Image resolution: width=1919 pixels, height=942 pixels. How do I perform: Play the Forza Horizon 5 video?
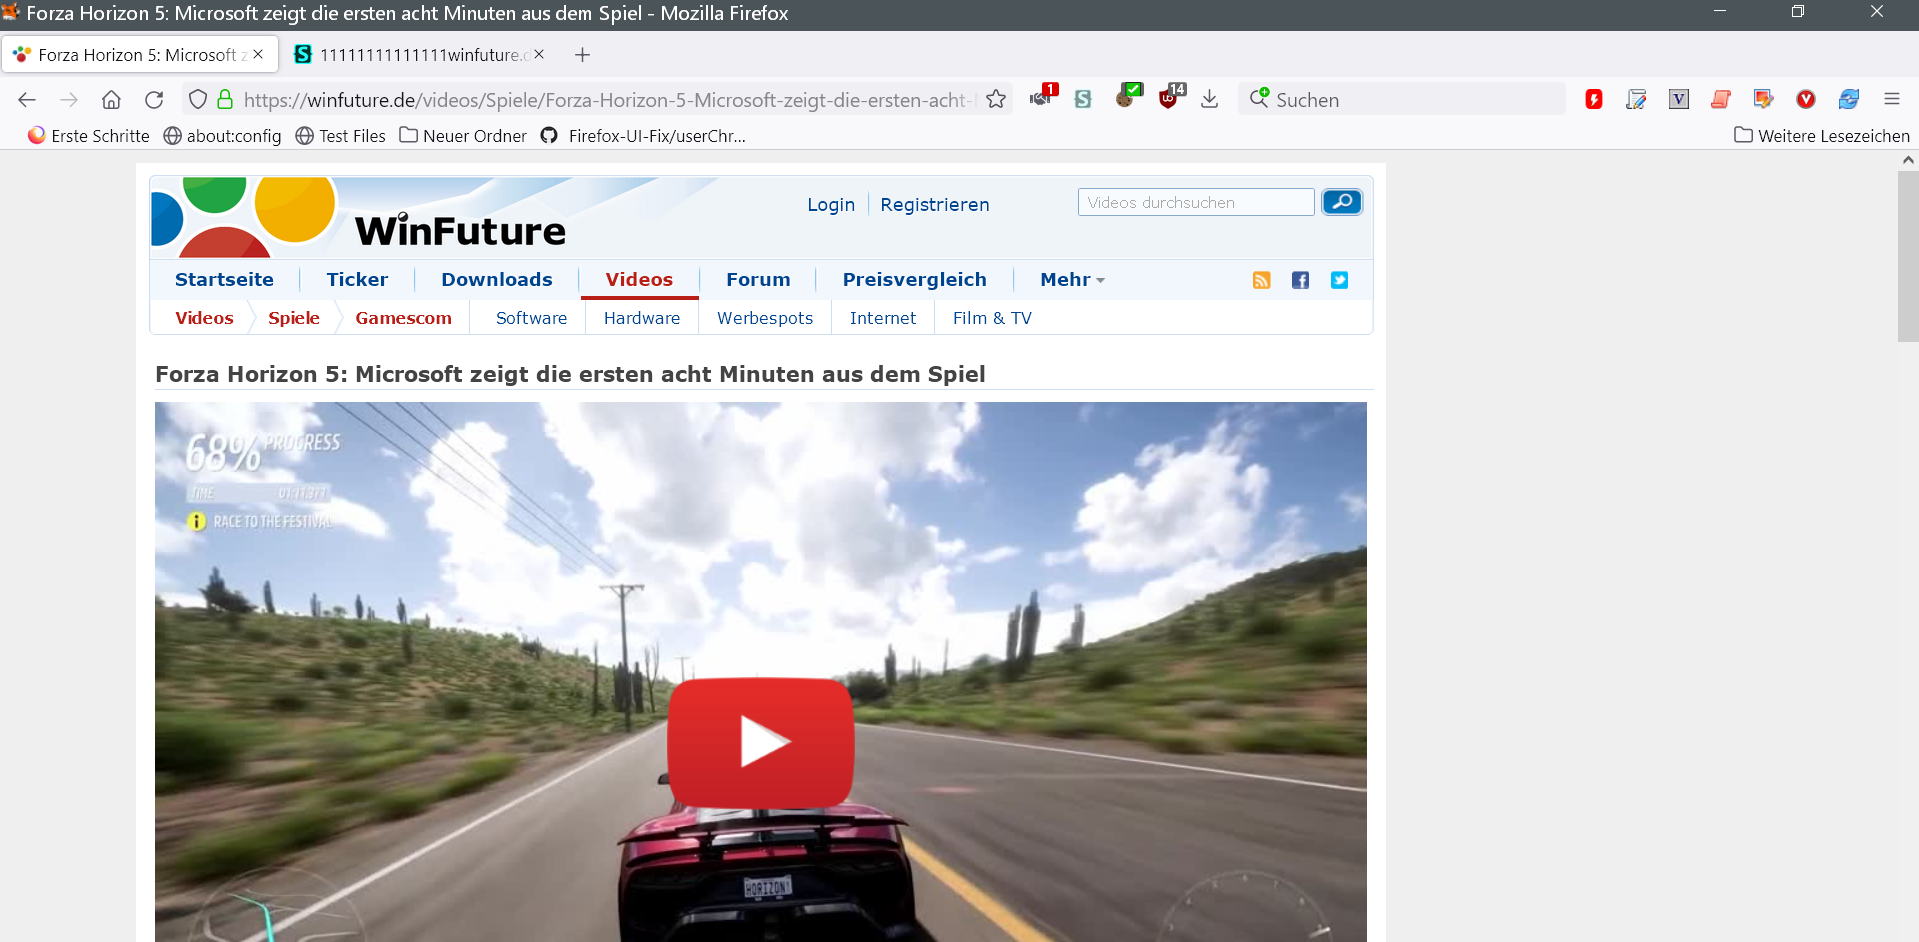coord(761,741)
